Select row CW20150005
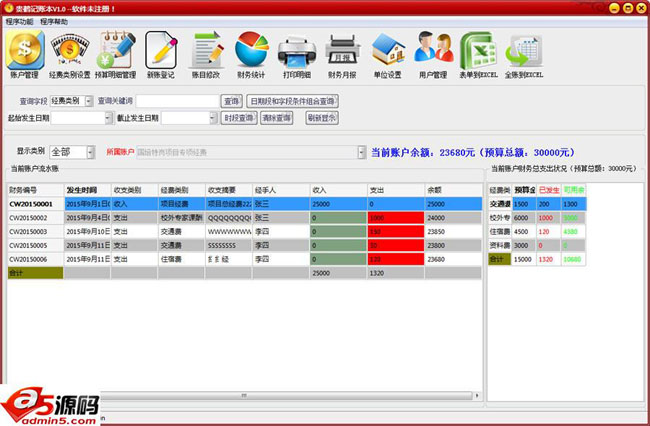This screenshot has height=426, width=650. 245,245
